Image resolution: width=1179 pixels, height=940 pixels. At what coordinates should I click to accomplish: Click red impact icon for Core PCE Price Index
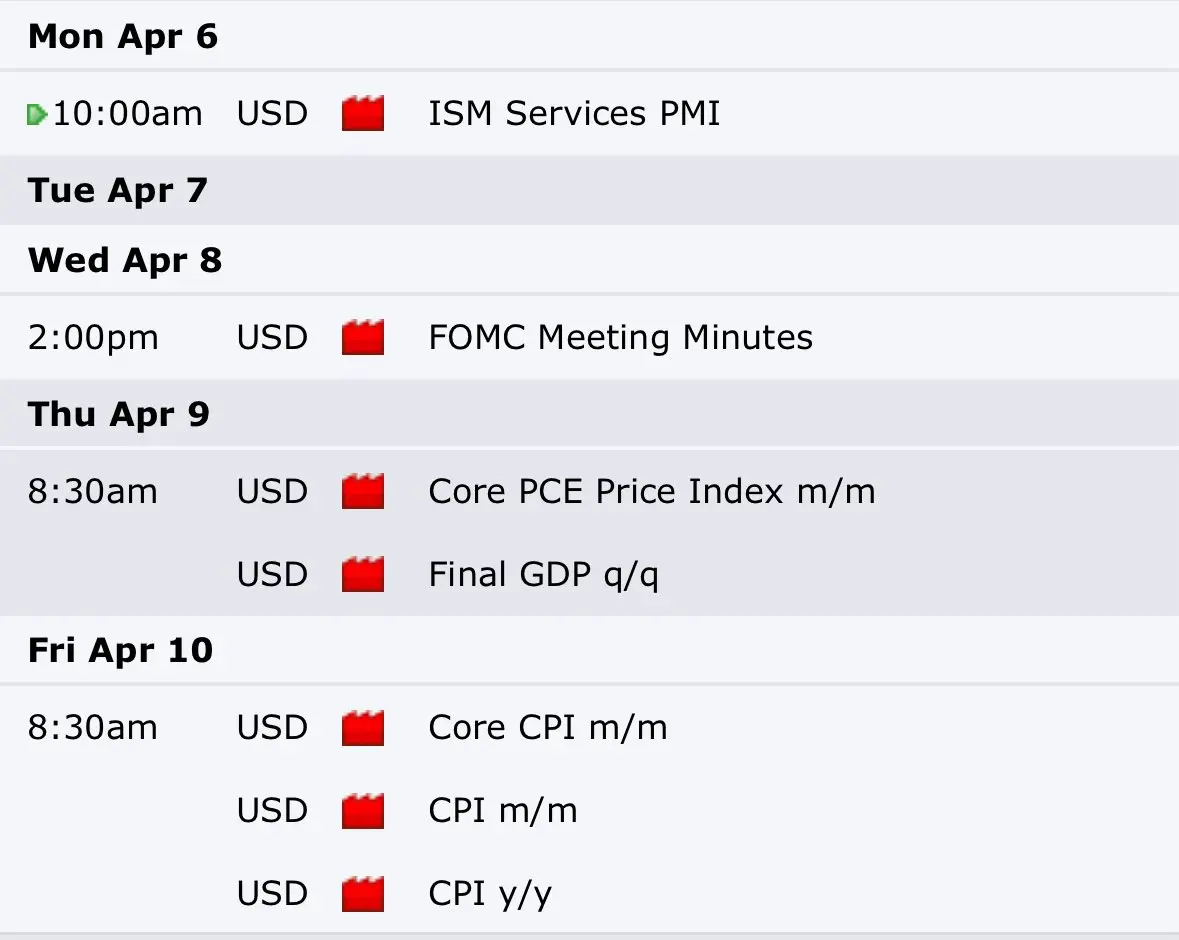(363, 492)
